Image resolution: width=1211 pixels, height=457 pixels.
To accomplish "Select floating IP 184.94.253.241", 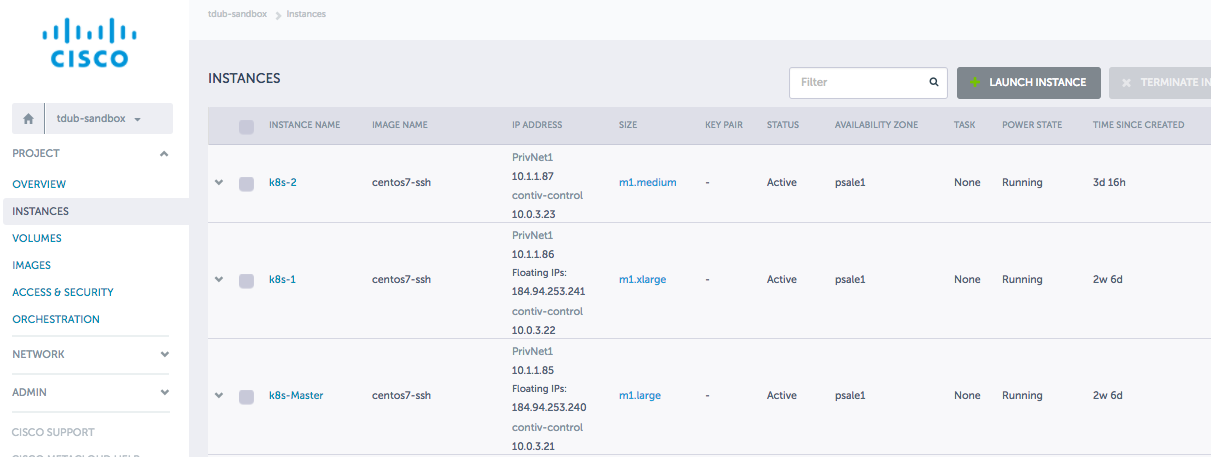I will (548, 292).
